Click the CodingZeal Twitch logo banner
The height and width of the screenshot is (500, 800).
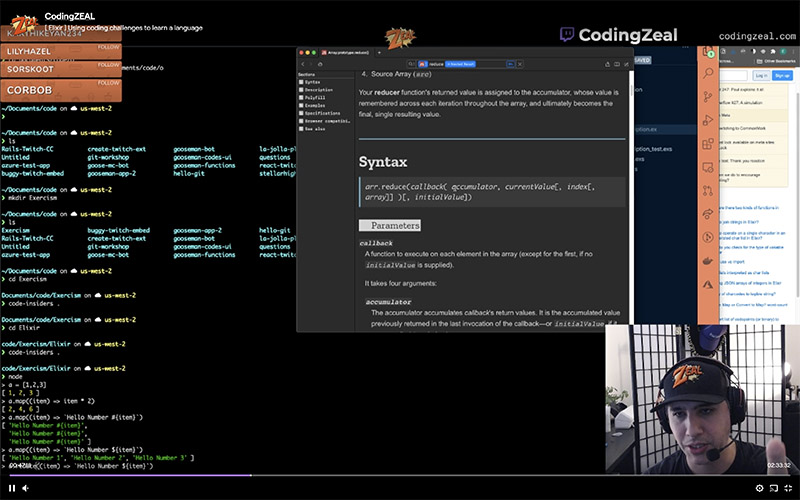618,35
